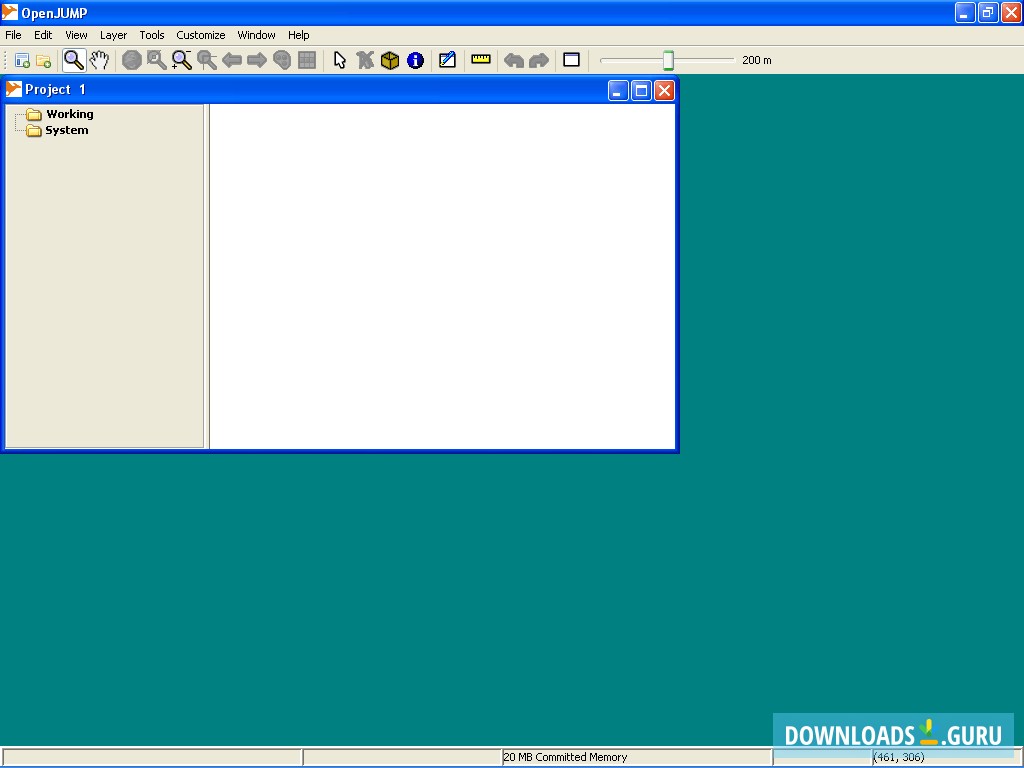The width and height of the screenshot is (1024, 768).
Task: Close the Project 1 window
Action: point(664,90)
